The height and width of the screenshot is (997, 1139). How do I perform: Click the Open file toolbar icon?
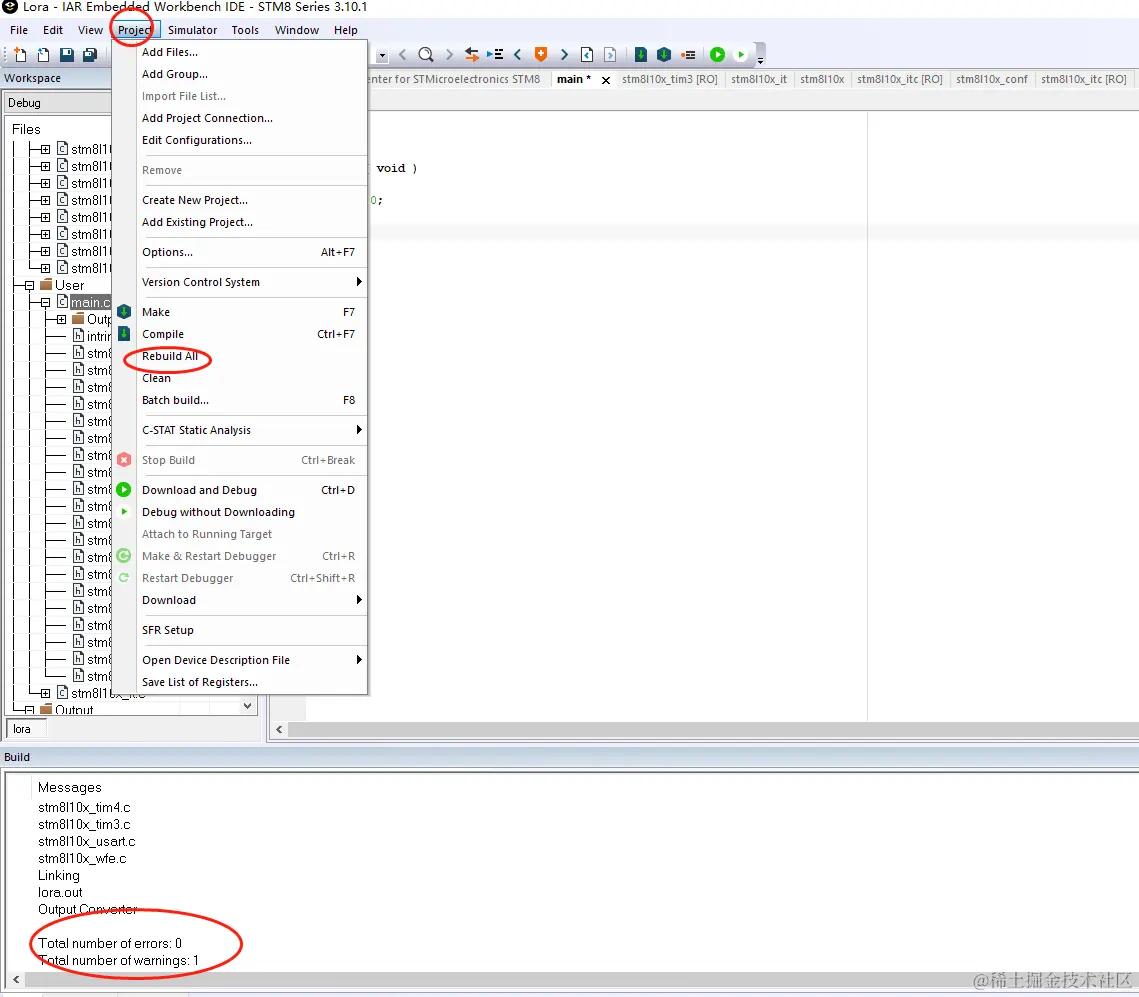tap(44, 54)
